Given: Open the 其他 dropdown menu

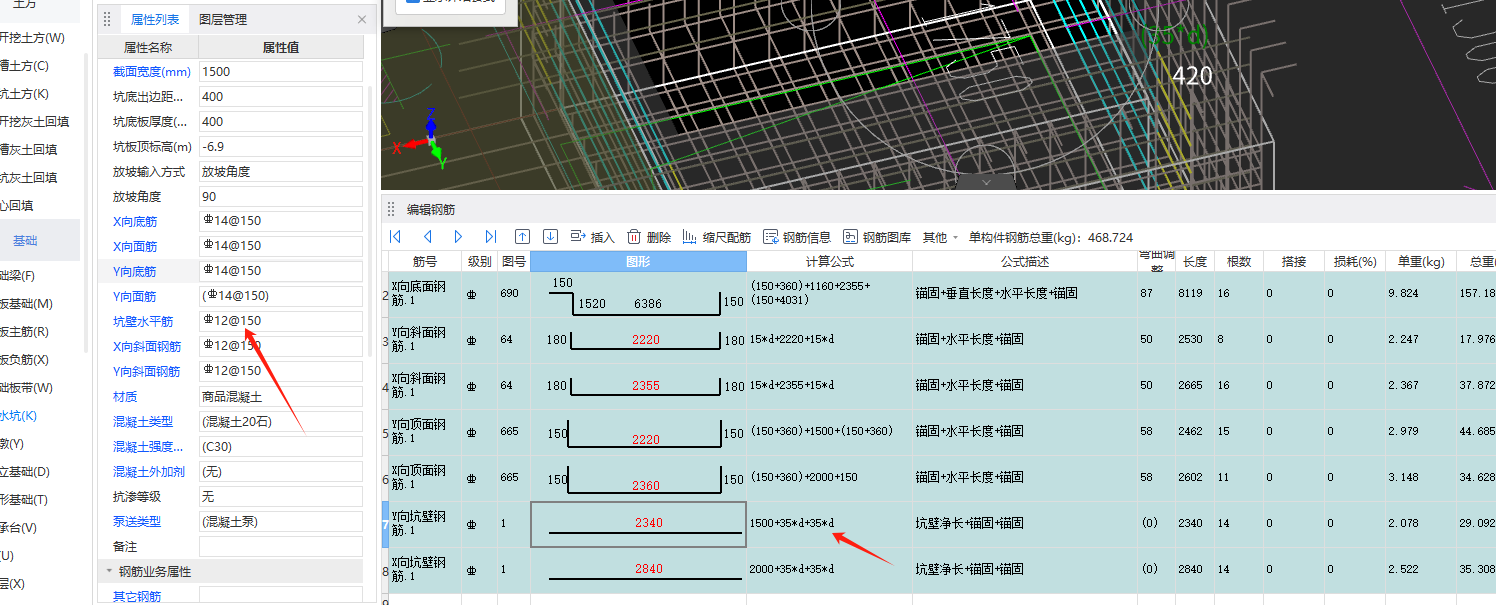Looking at the screenshot, I should tap(940, 237).
